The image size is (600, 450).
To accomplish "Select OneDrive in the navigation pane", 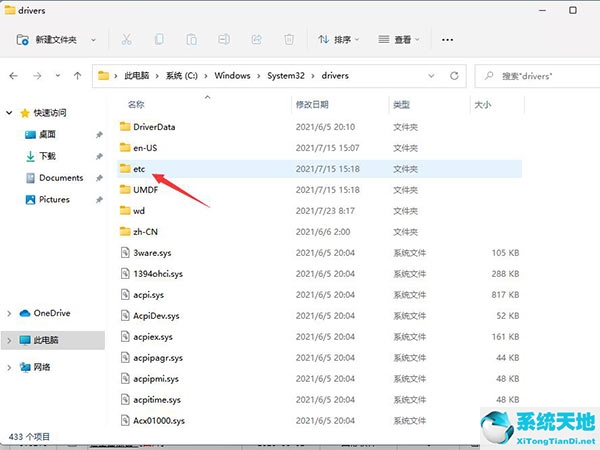I will tap(52, 313).
